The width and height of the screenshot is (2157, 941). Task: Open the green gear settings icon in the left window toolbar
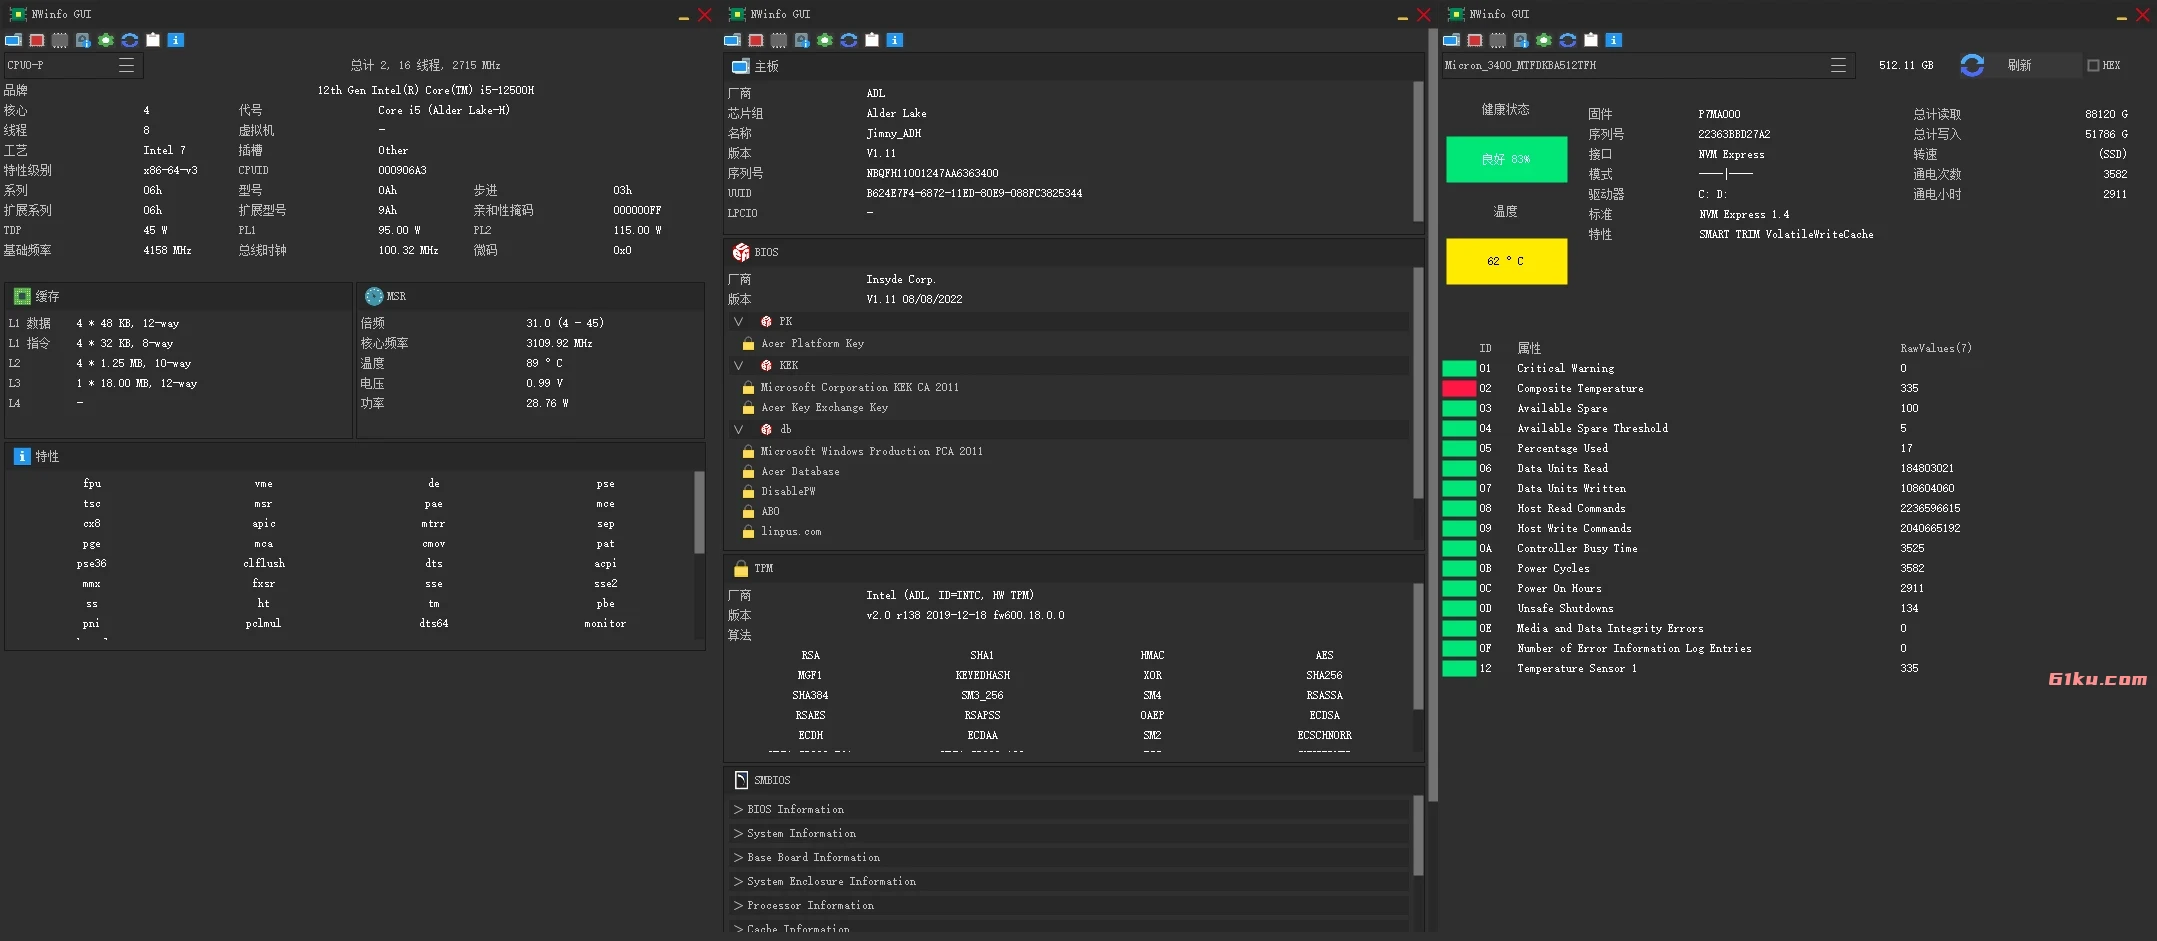[106, 40]
